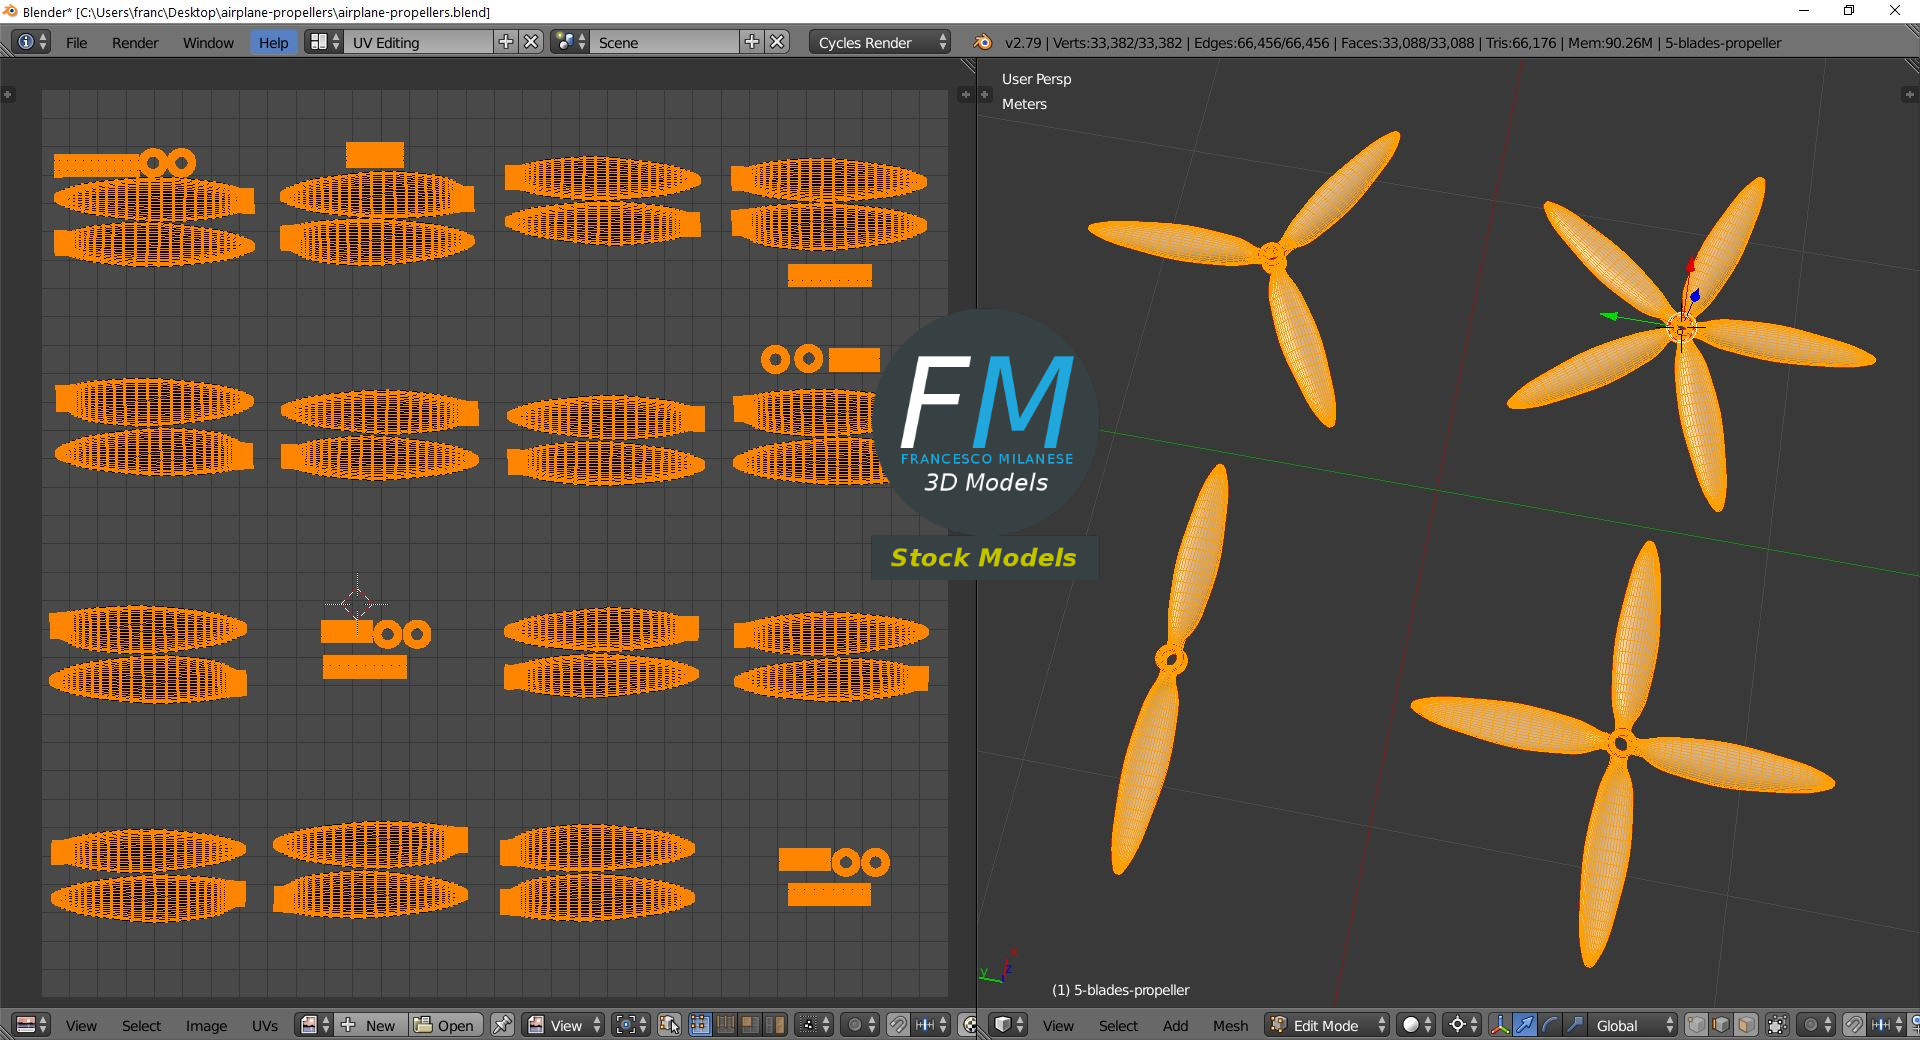Toggle UV and edit mode selection sync

pyautogui.click(x=669, y=1025)
